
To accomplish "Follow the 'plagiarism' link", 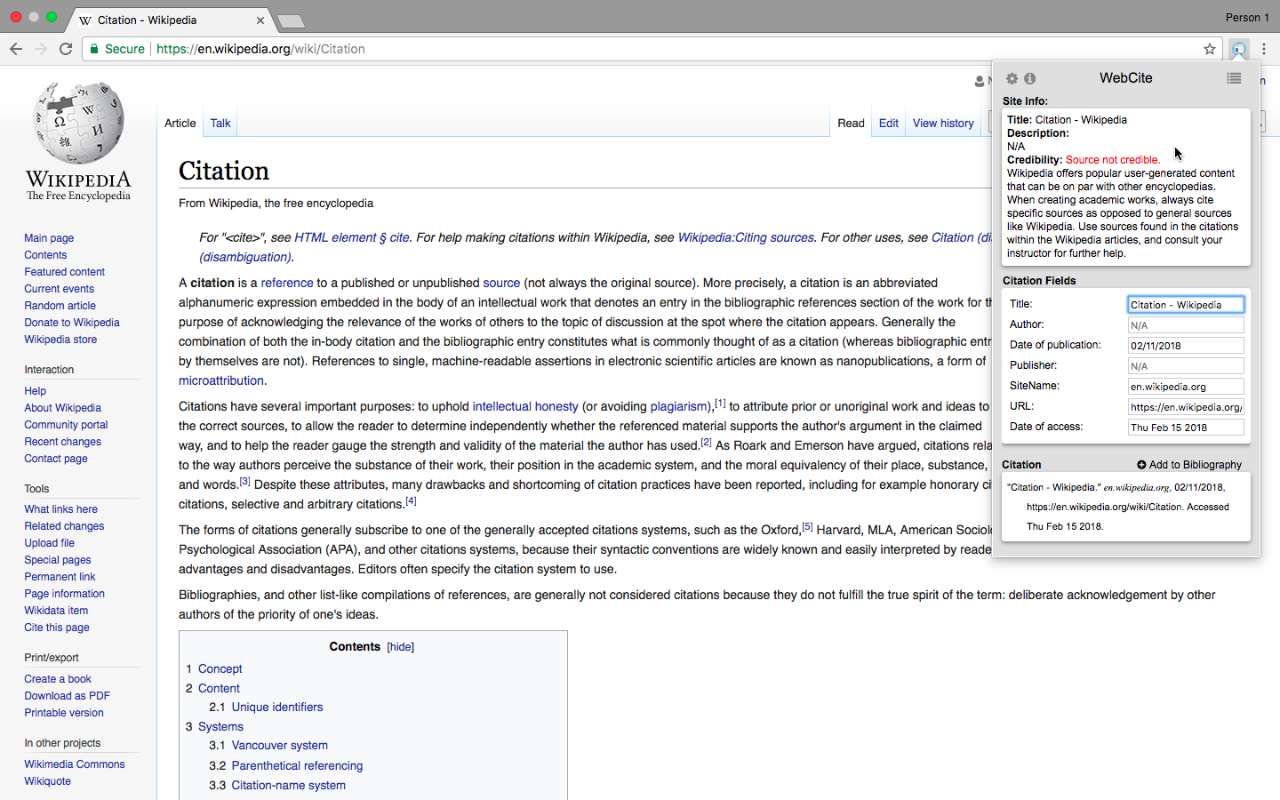I will 679,407.
